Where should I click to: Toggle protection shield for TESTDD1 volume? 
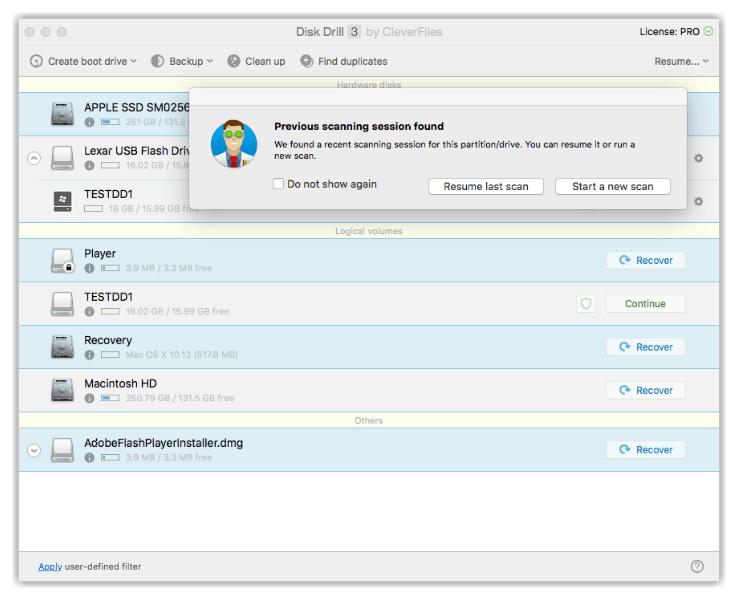[586, 303]
